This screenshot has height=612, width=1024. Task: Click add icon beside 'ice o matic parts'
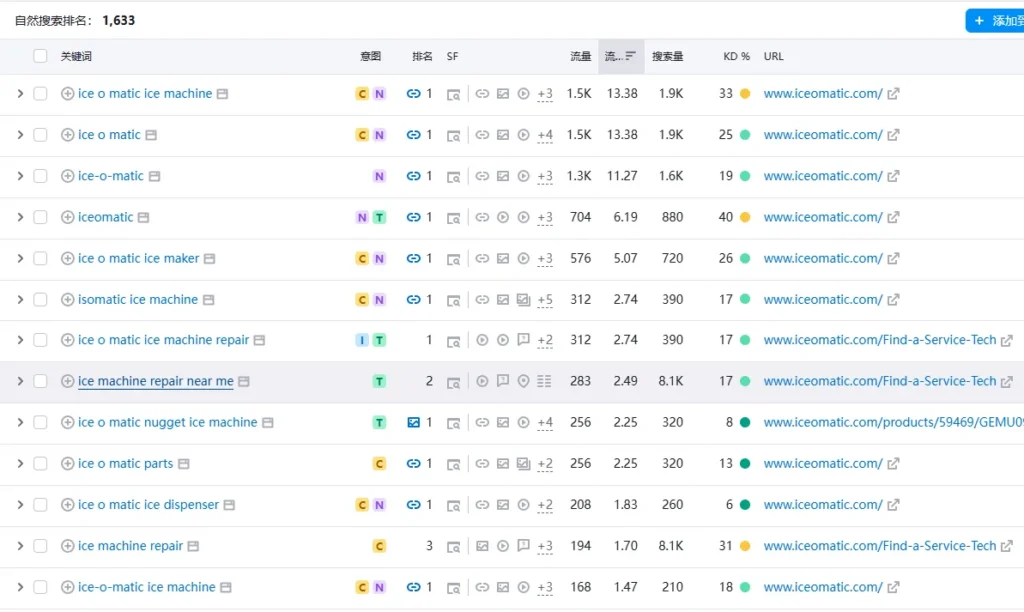[x=67, y=463]
